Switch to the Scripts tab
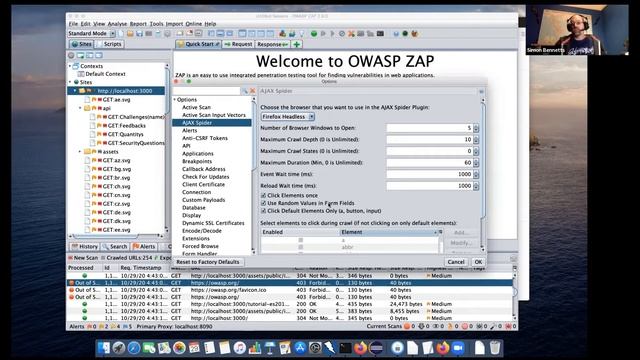This screenshot has width=640, height=360. [109, 44]
